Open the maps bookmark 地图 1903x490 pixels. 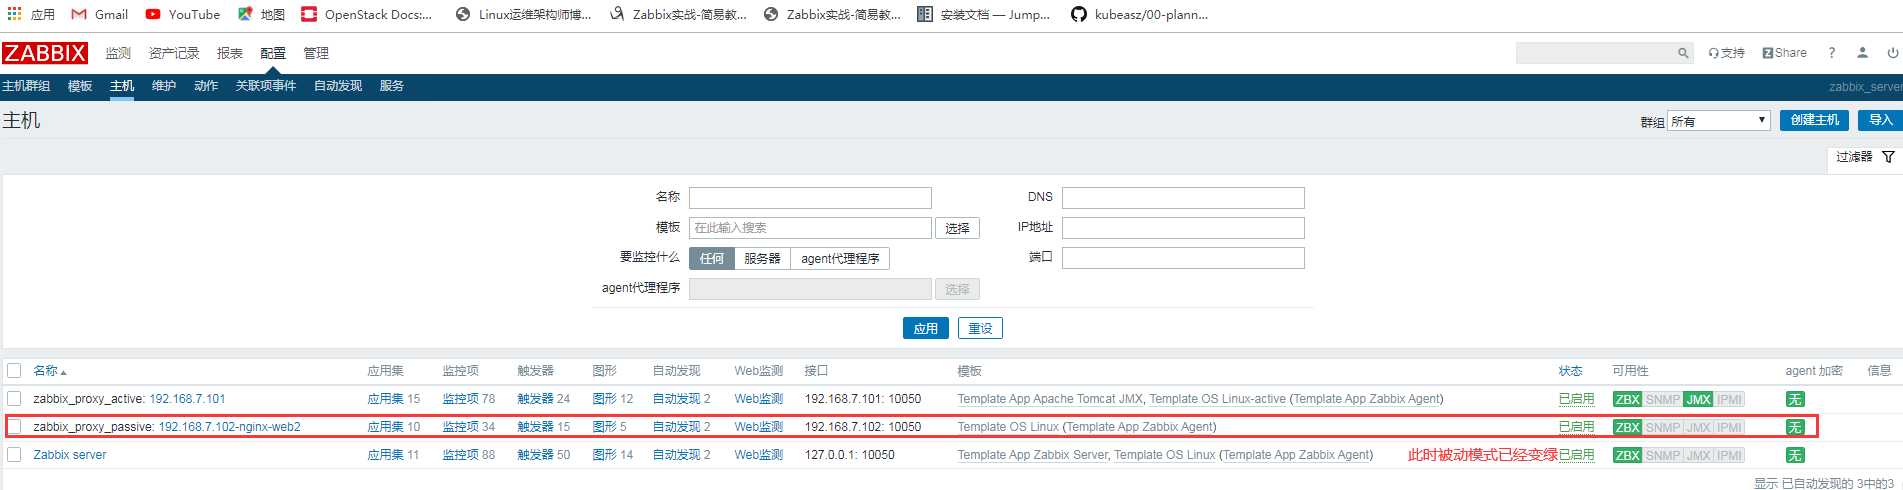click(262, 14)
